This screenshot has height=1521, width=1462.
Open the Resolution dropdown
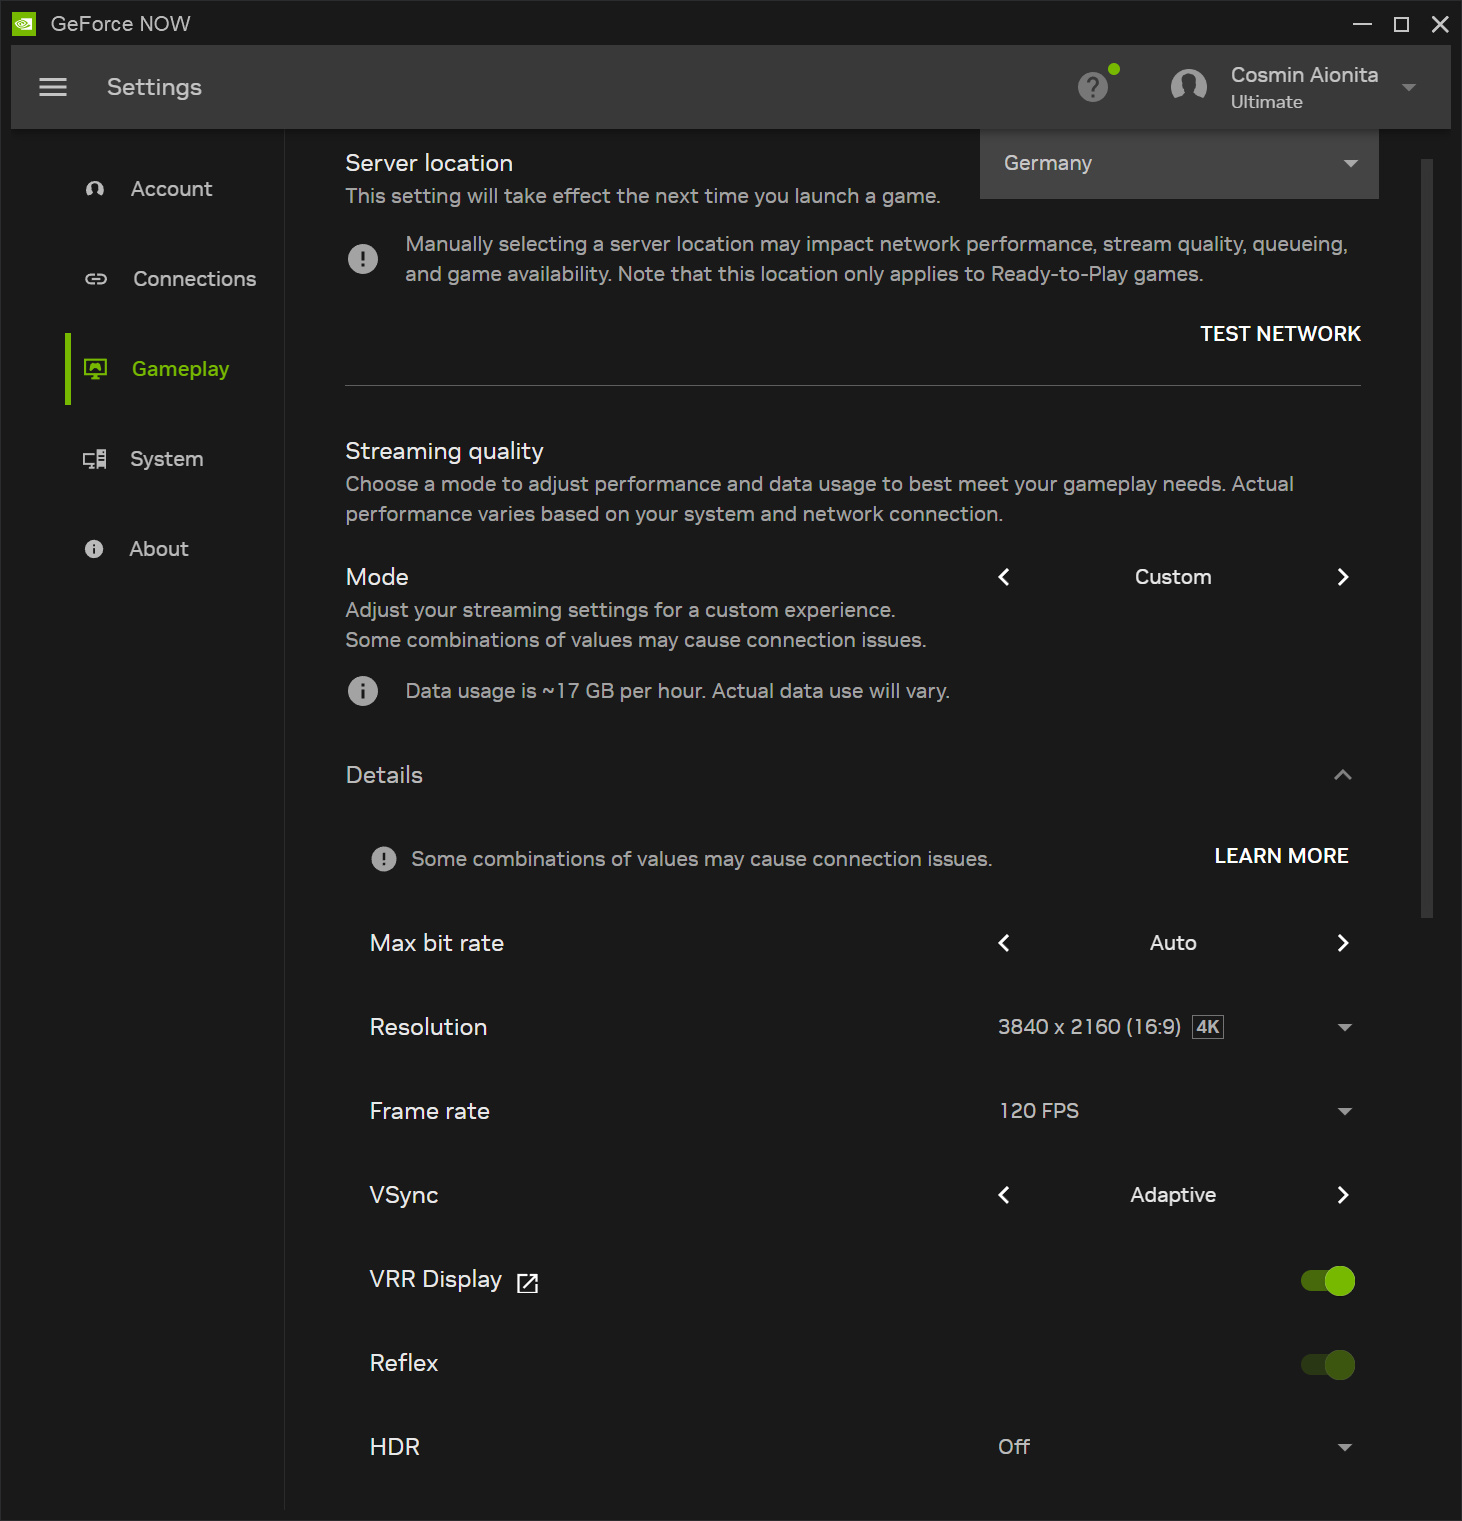point(1174,1027)
